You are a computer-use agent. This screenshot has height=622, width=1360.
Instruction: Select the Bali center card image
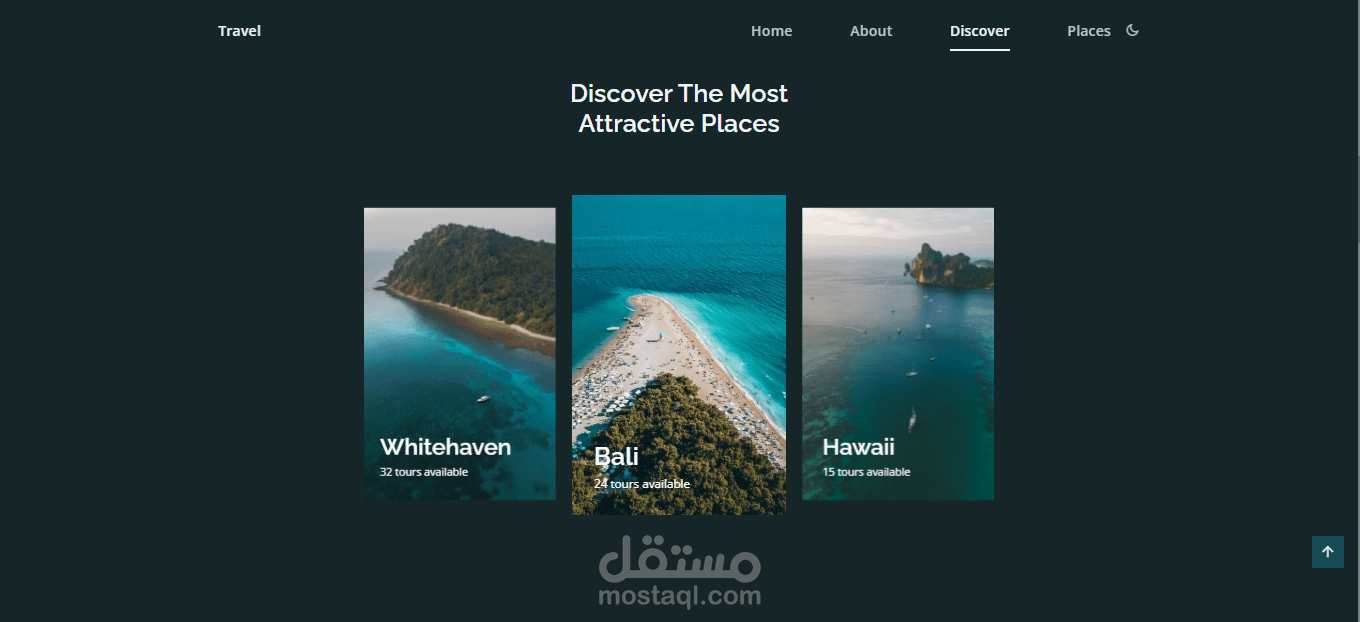(x=679, y=355)
